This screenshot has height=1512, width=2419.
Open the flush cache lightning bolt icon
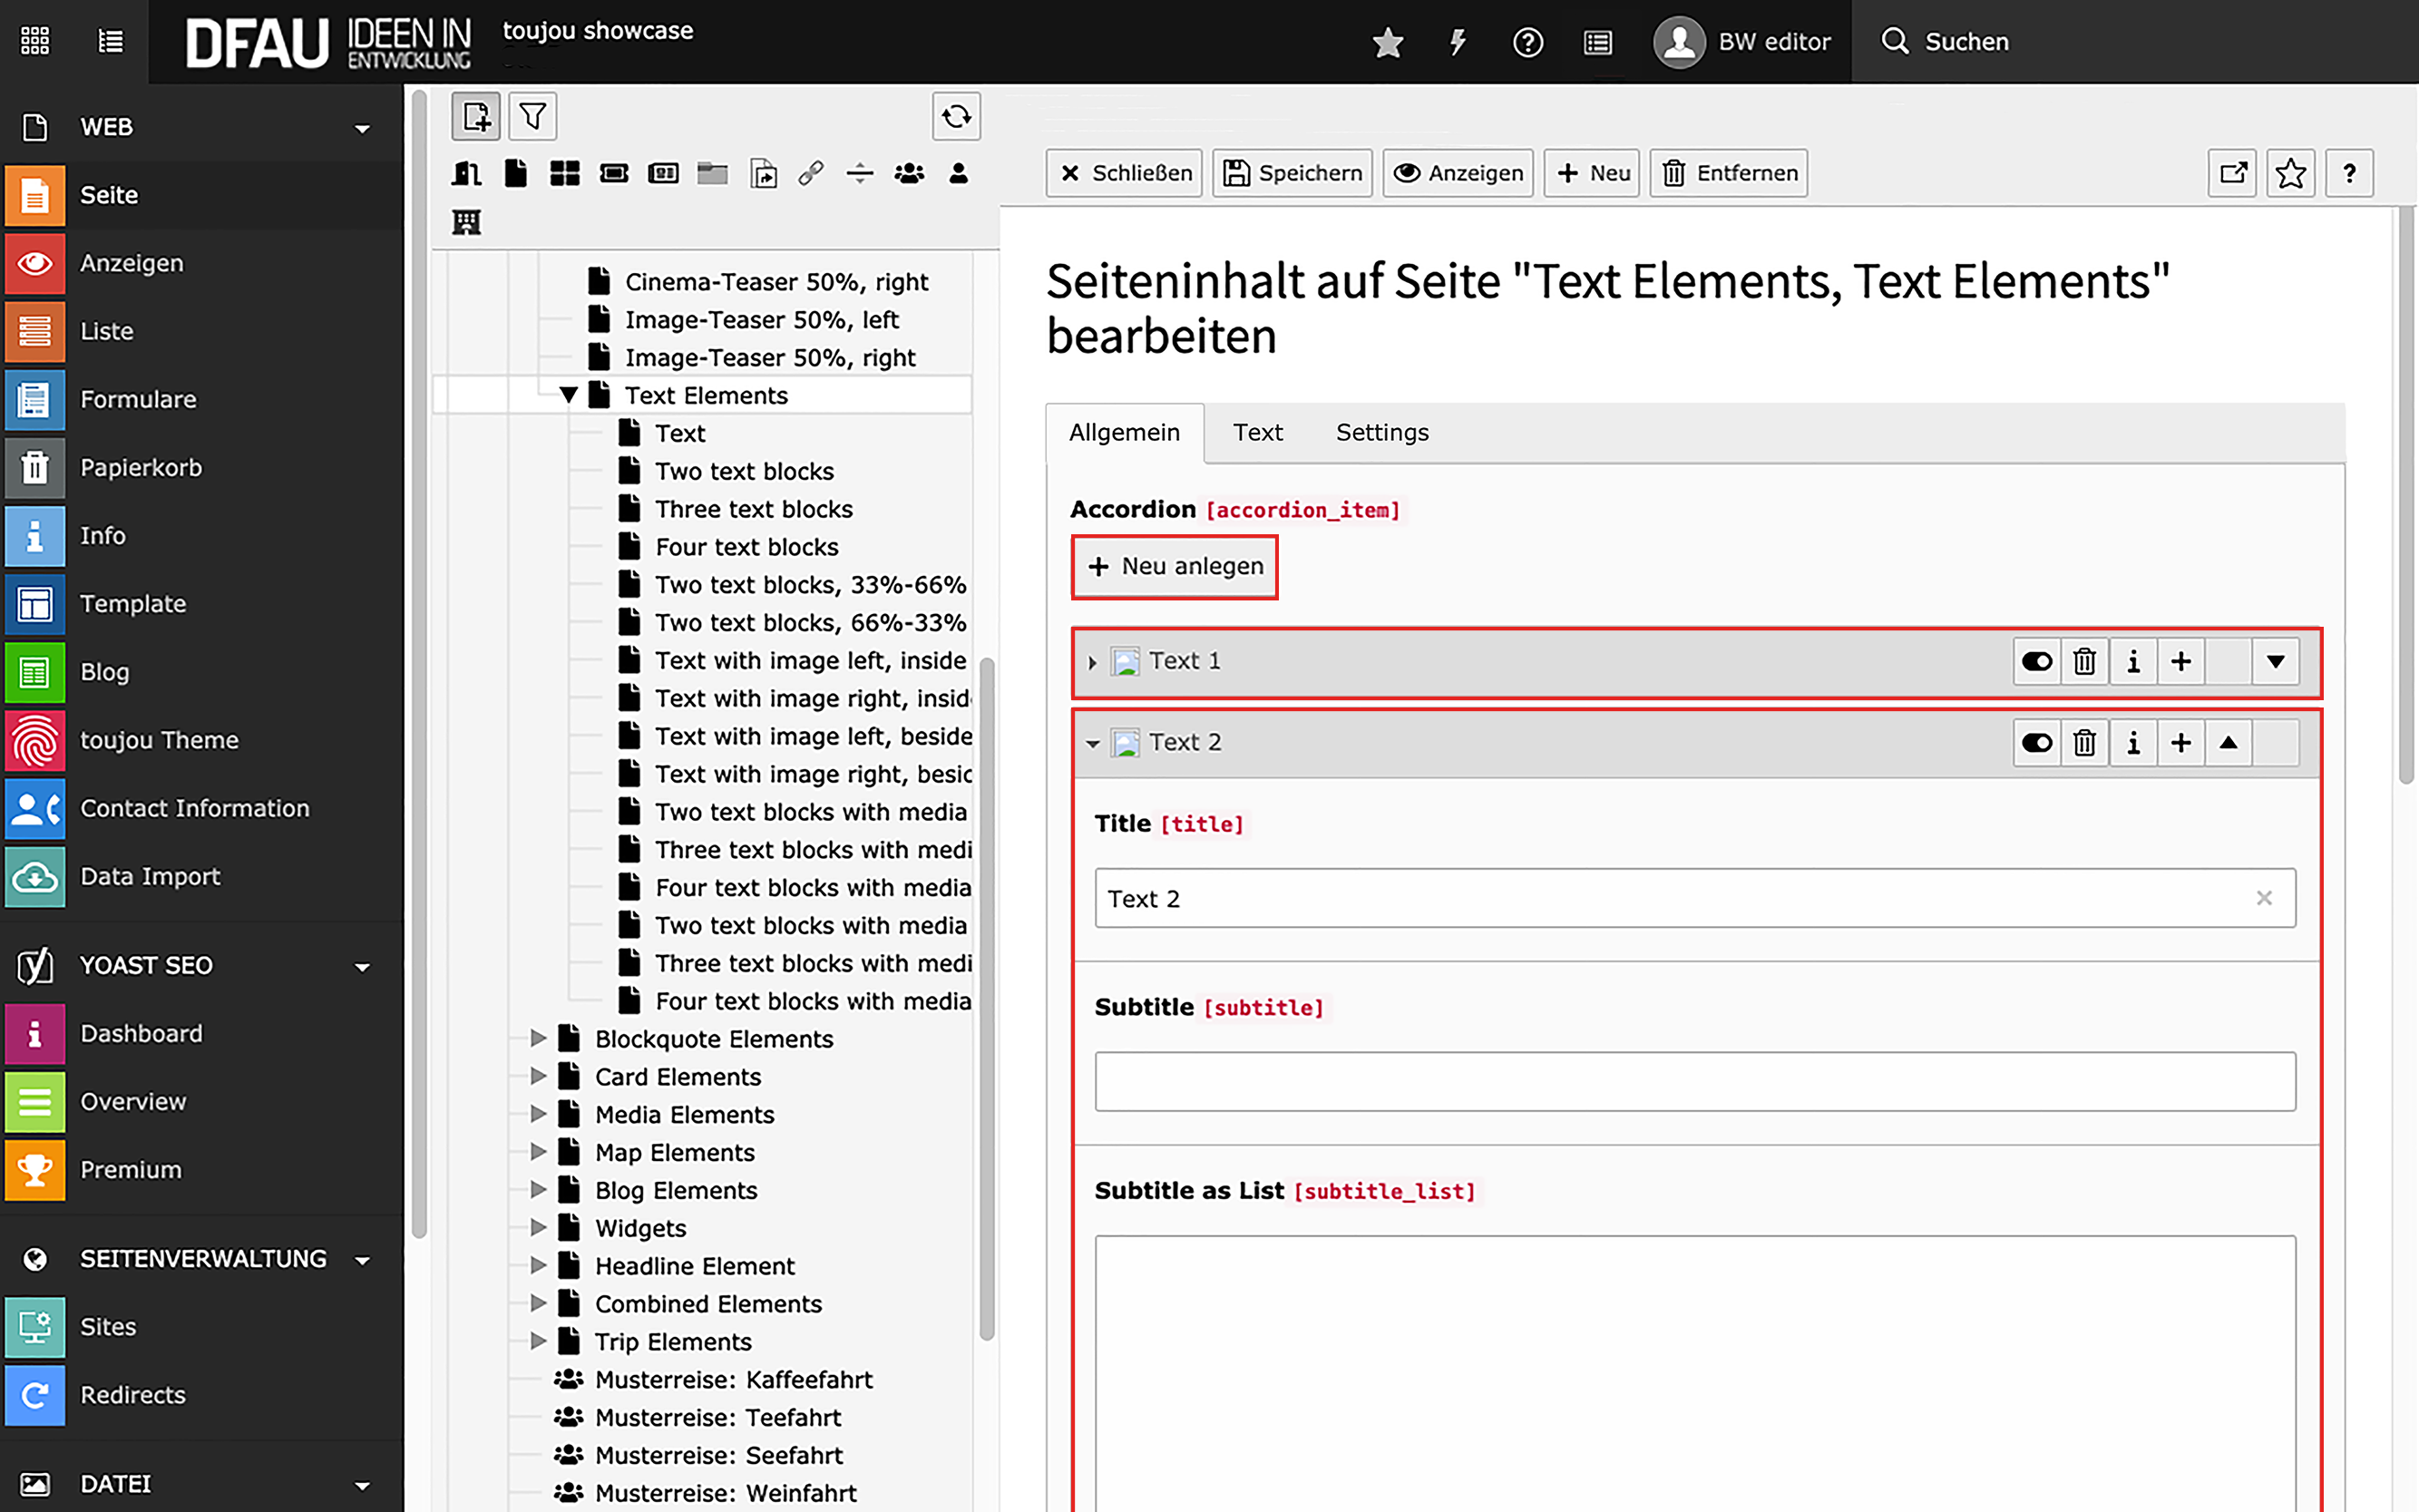tap(1457, 42)
